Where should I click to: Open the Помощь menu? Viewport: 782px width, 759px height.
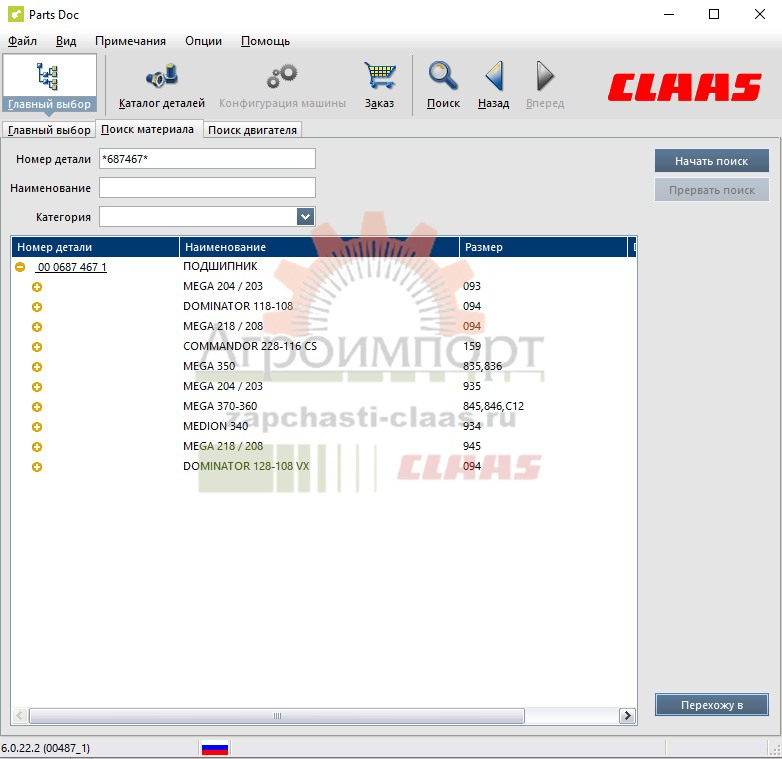click(x=265, y=41)
